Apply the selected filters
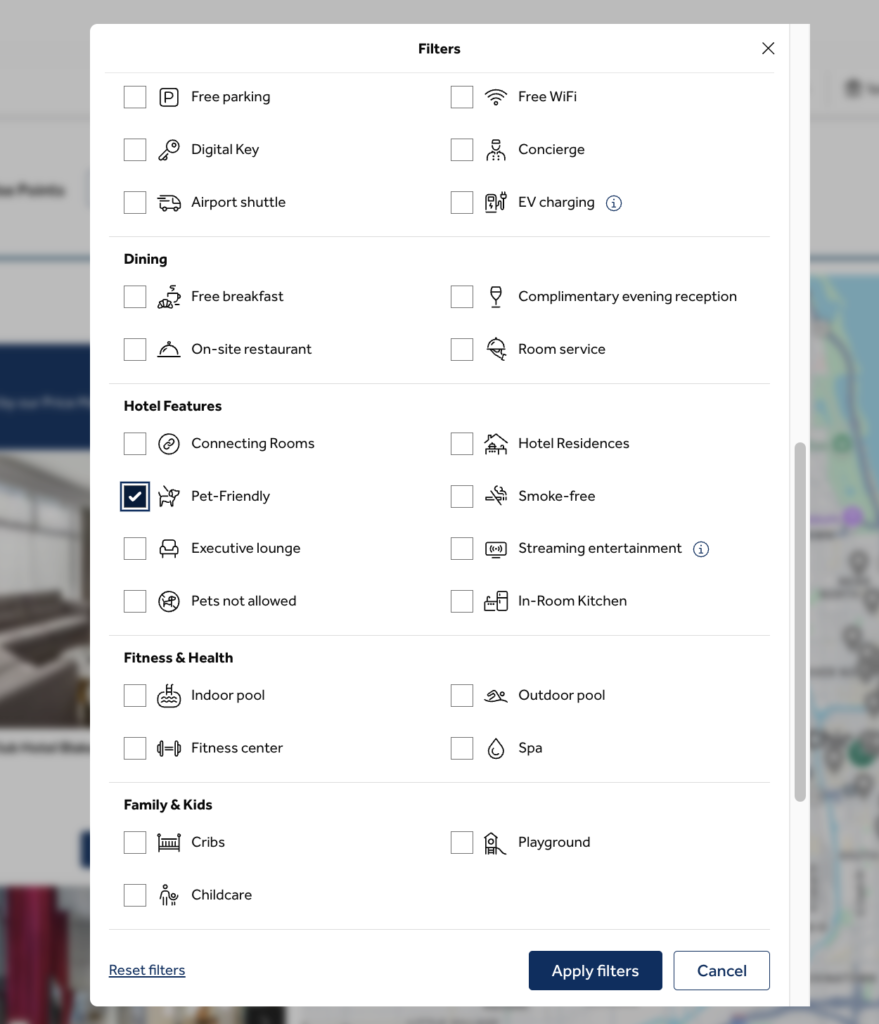Image resolution: width=879 pixels, height=1024 pixels. coord(596,970)
